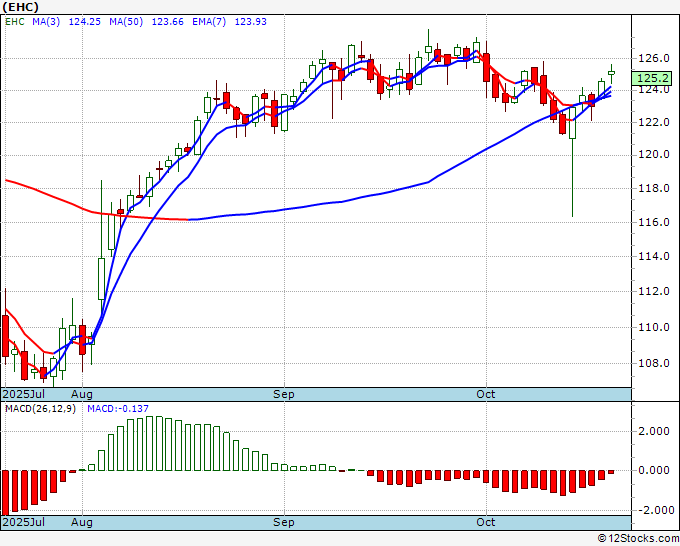Image resolution: width=680 pixels, height=546 pixels.
Task: Click the 12Stocks.com copyright link
Action: pyautogui.click(x=638, y=538)
